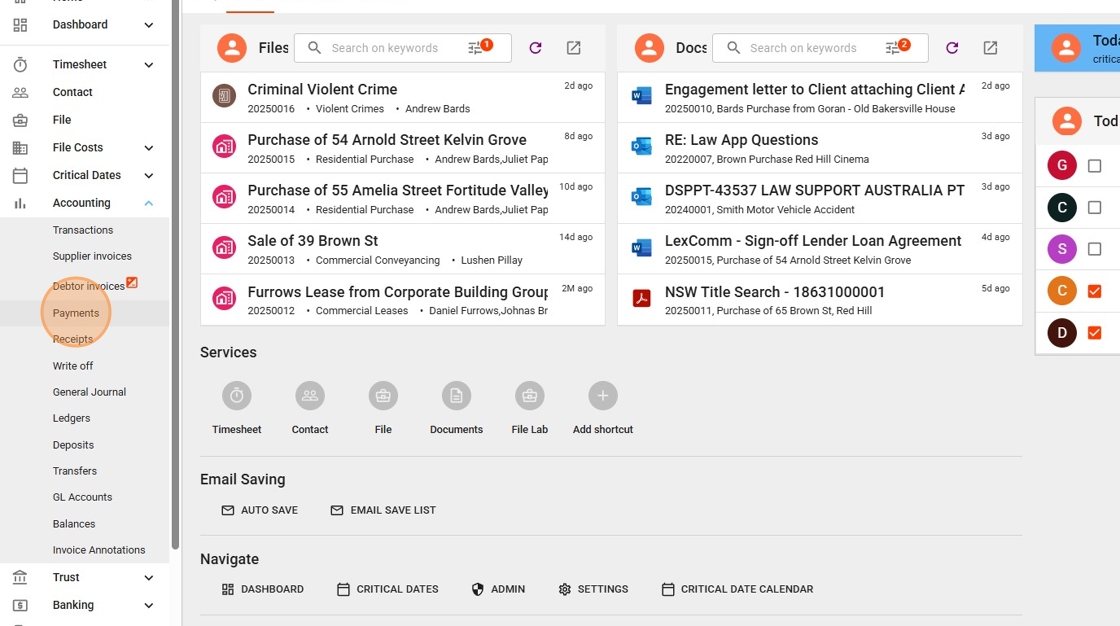
Task: Open Files panel filter settings icon
Action: click(x=476, y=48)
